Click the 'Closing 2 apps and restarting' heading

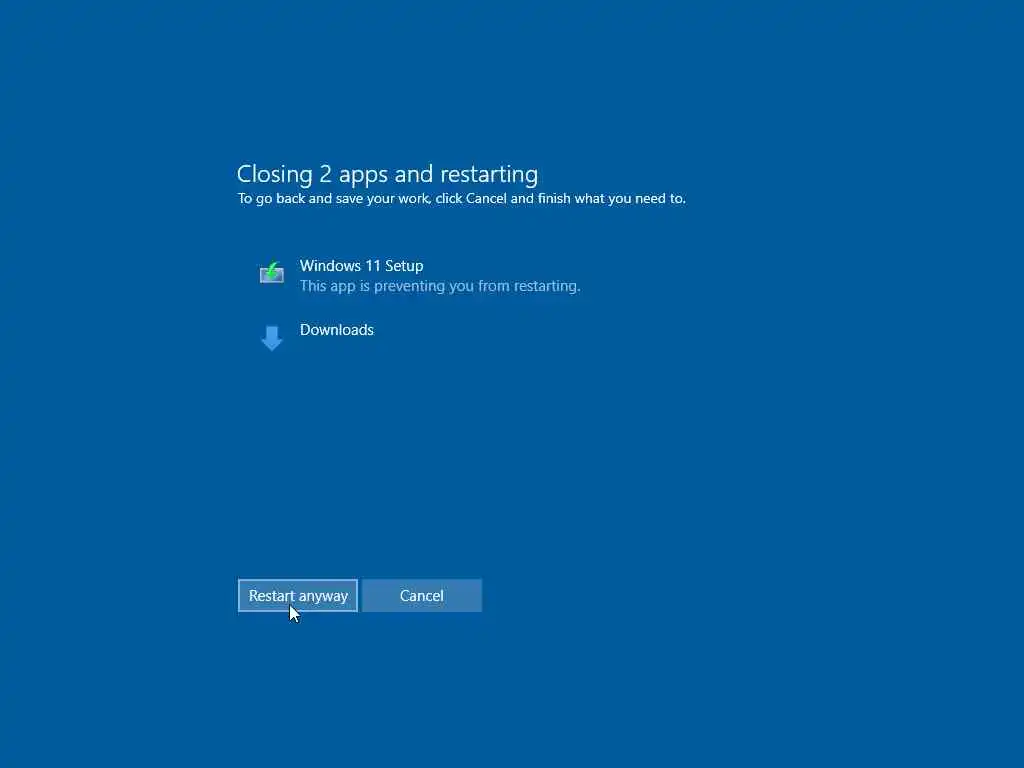tap(387, 174)
